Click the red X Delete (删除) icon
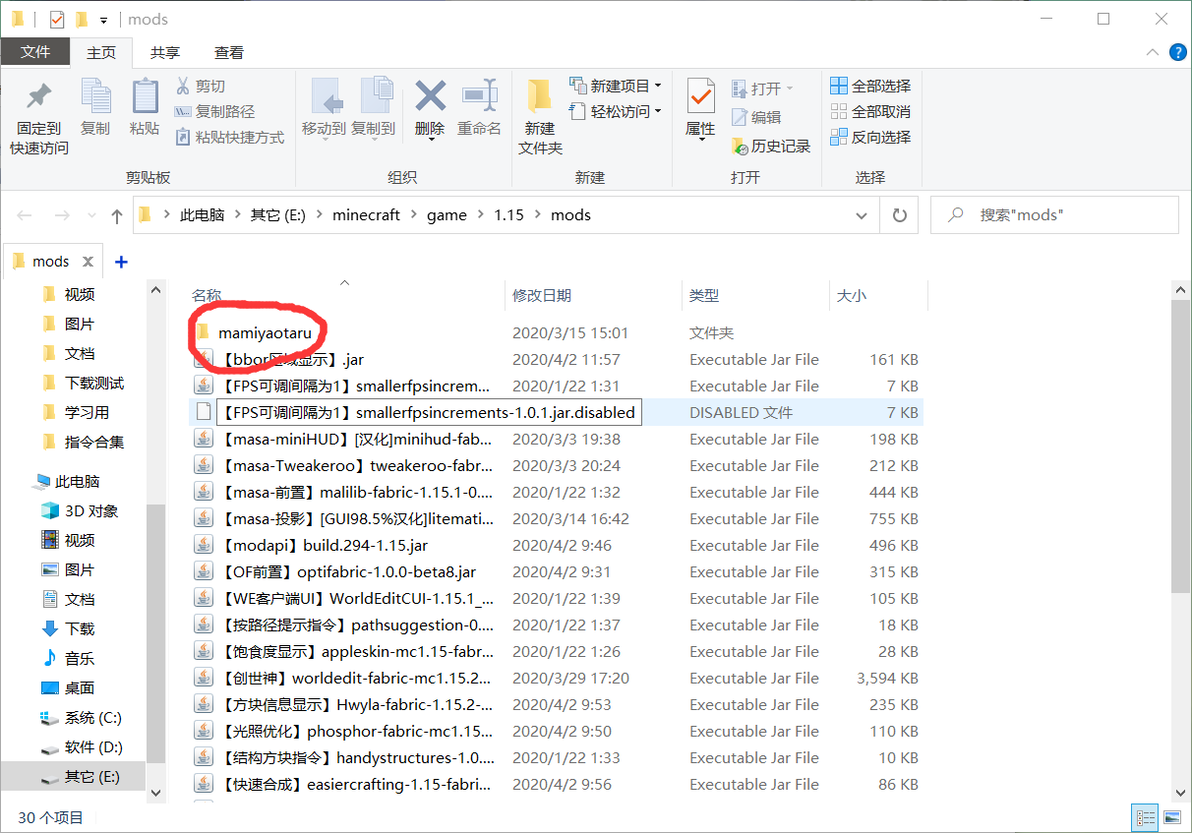This screenshot has height=833, width=1192. click(x=430, y=97)
